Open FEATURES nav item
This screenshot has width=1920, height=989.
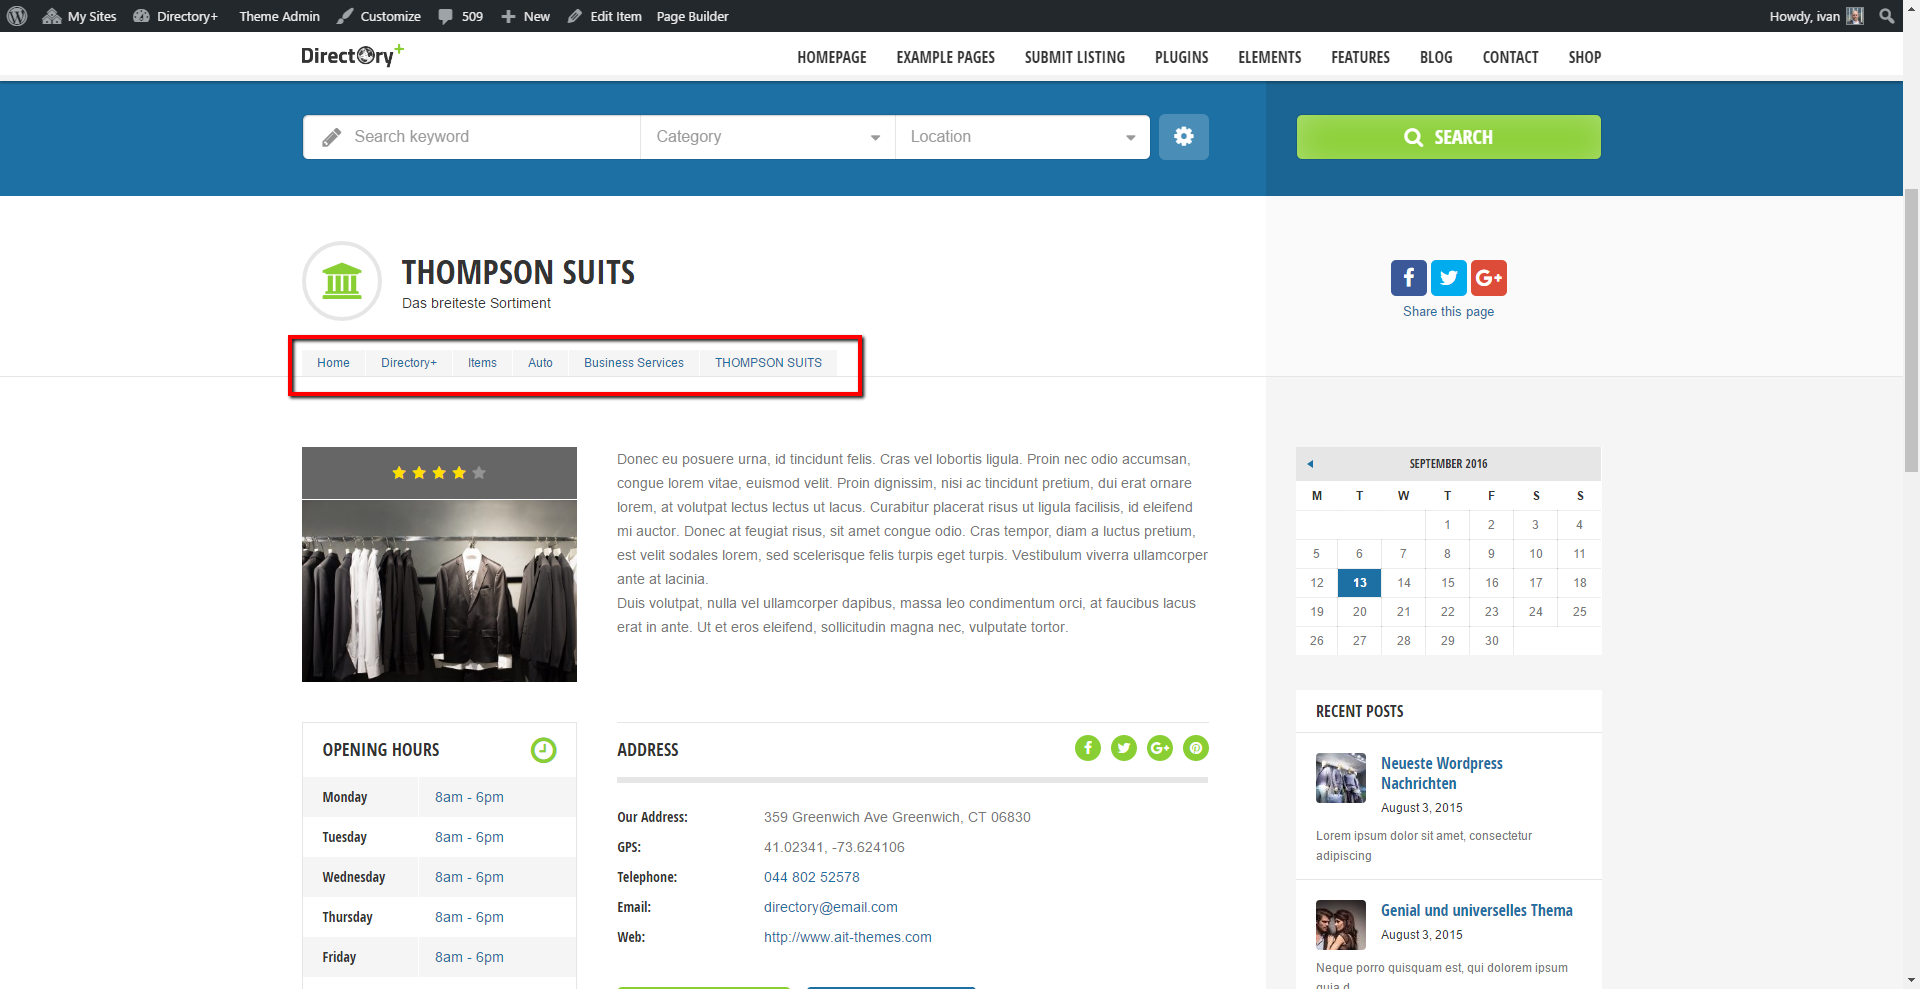tap(1360, 57)
